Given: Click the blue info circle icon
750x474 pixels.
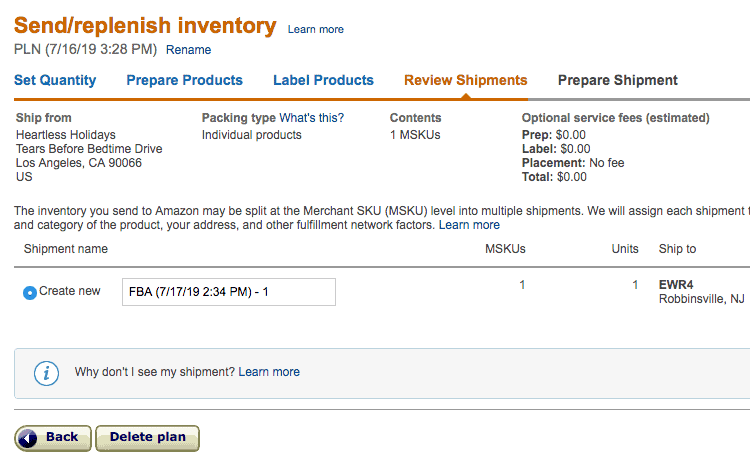Looking at the screenshot, I should pos(46,373).
